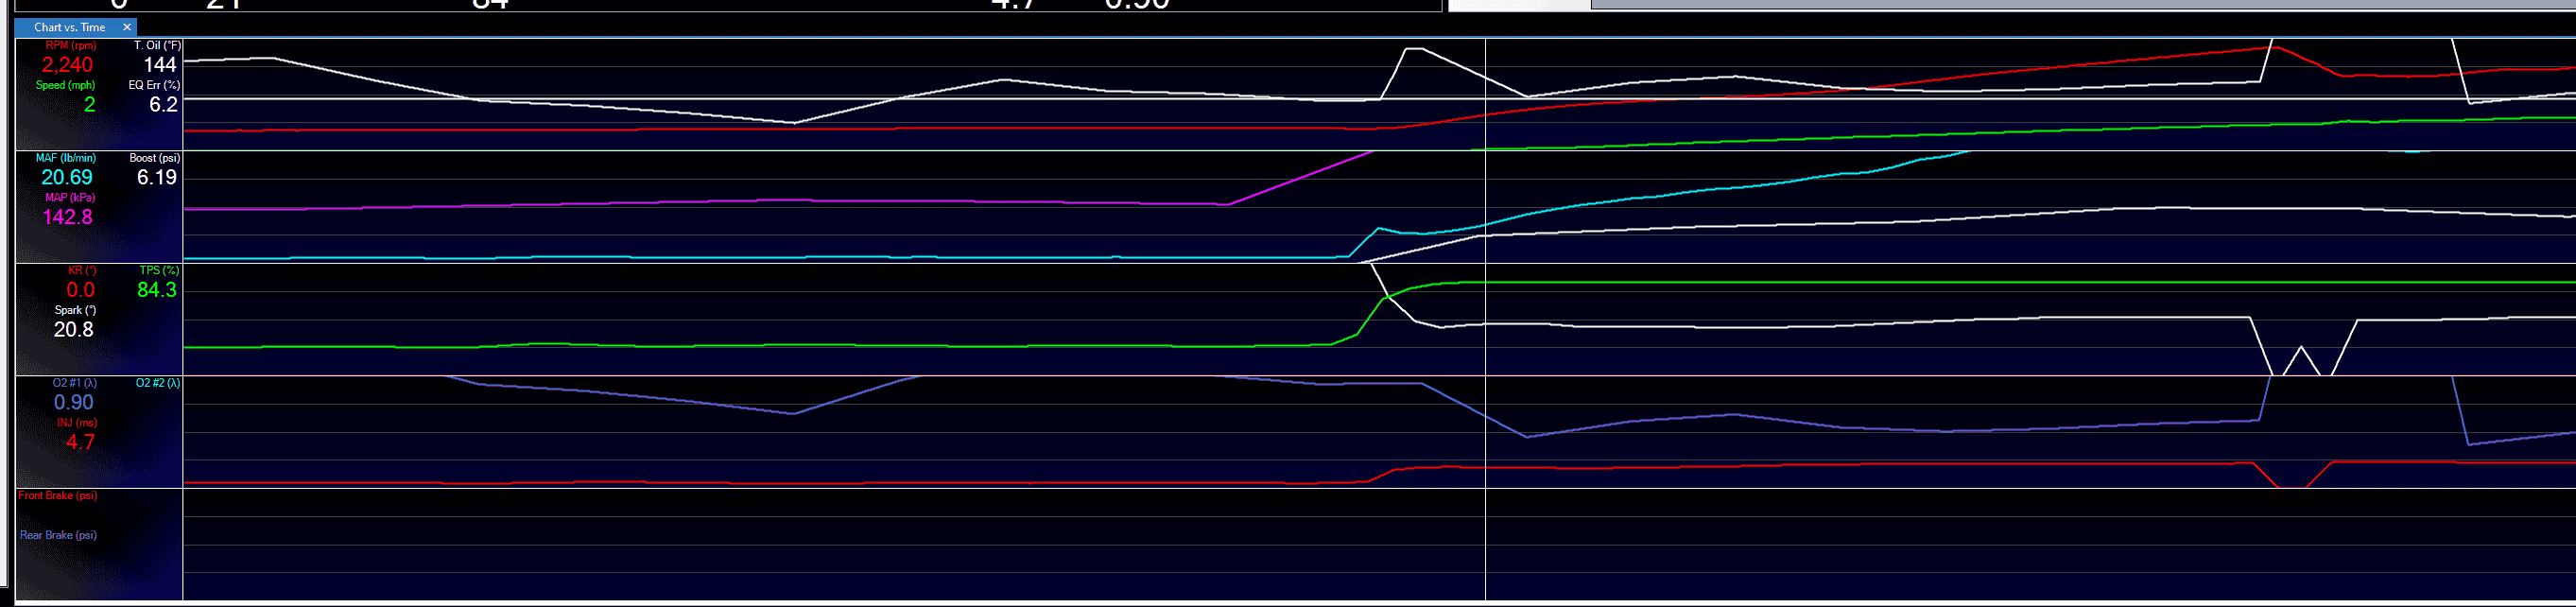Click the TPS value 84.3
Screen dimensions: 2576x607
[x=157, y=290]
